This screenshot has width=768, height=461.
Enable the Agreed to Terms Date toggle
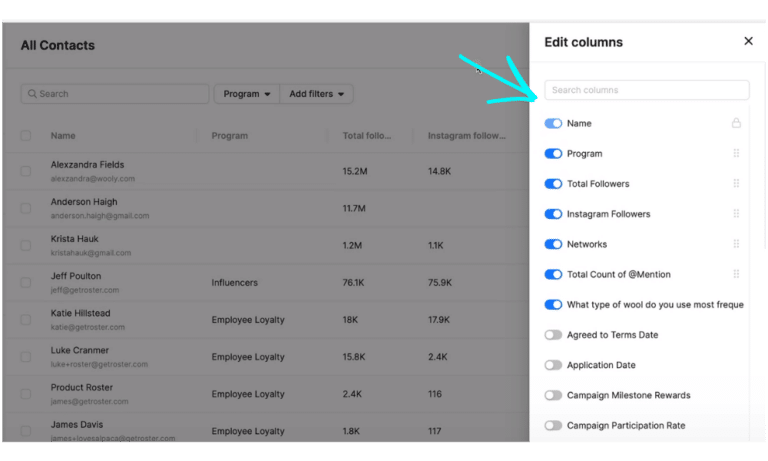coord(553,335)
